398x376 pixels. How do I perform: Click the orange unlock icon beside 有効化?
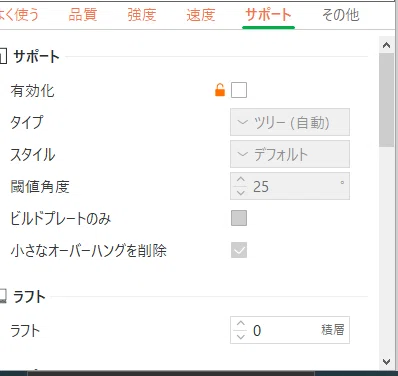tap(220, 90)
